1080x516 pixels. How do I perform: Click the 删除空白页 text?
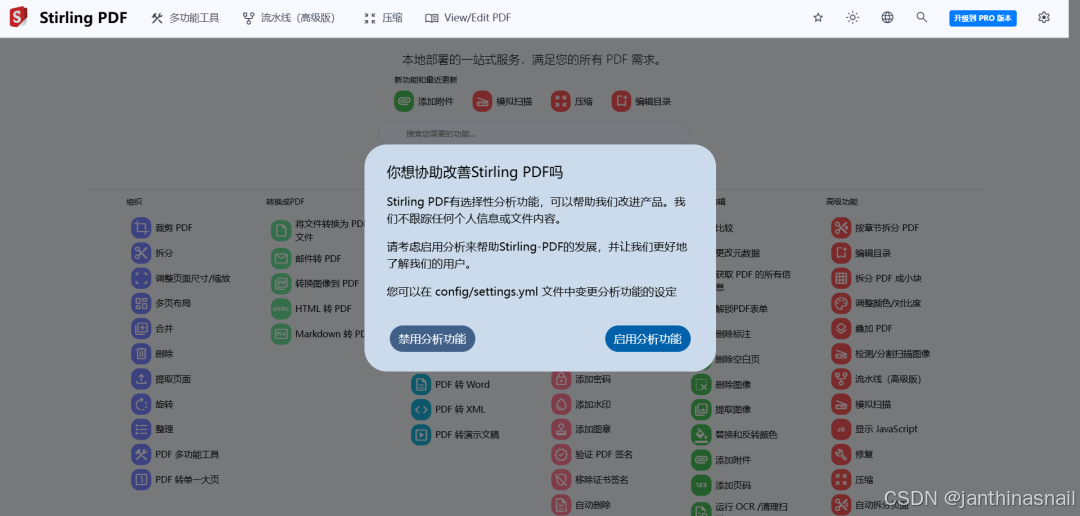pyautogui.click(x=738, y=359)
